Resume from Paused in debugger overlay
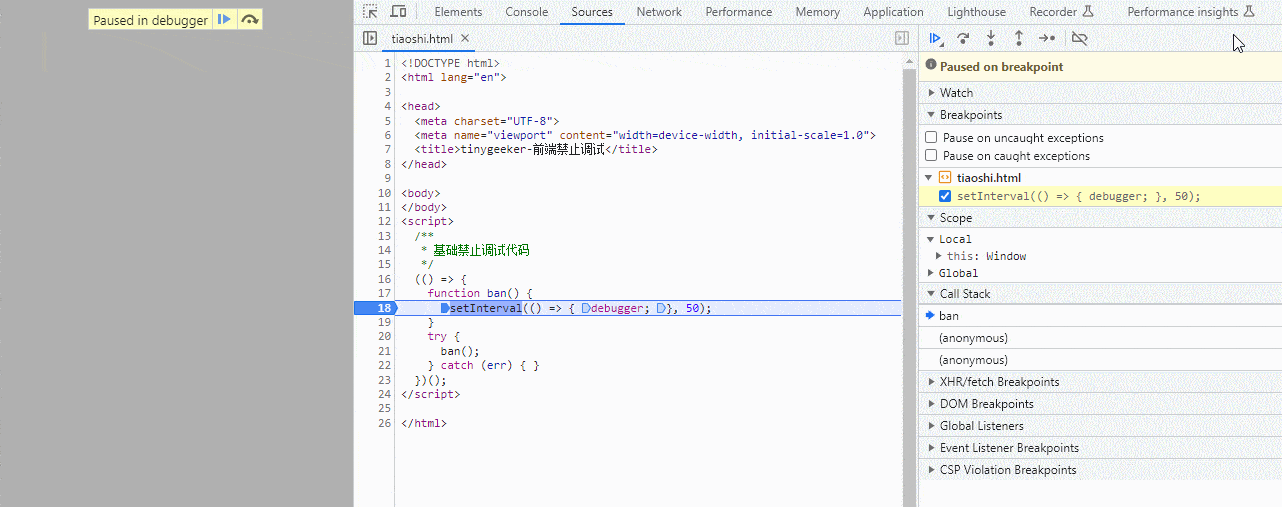 tap(225, 19)
